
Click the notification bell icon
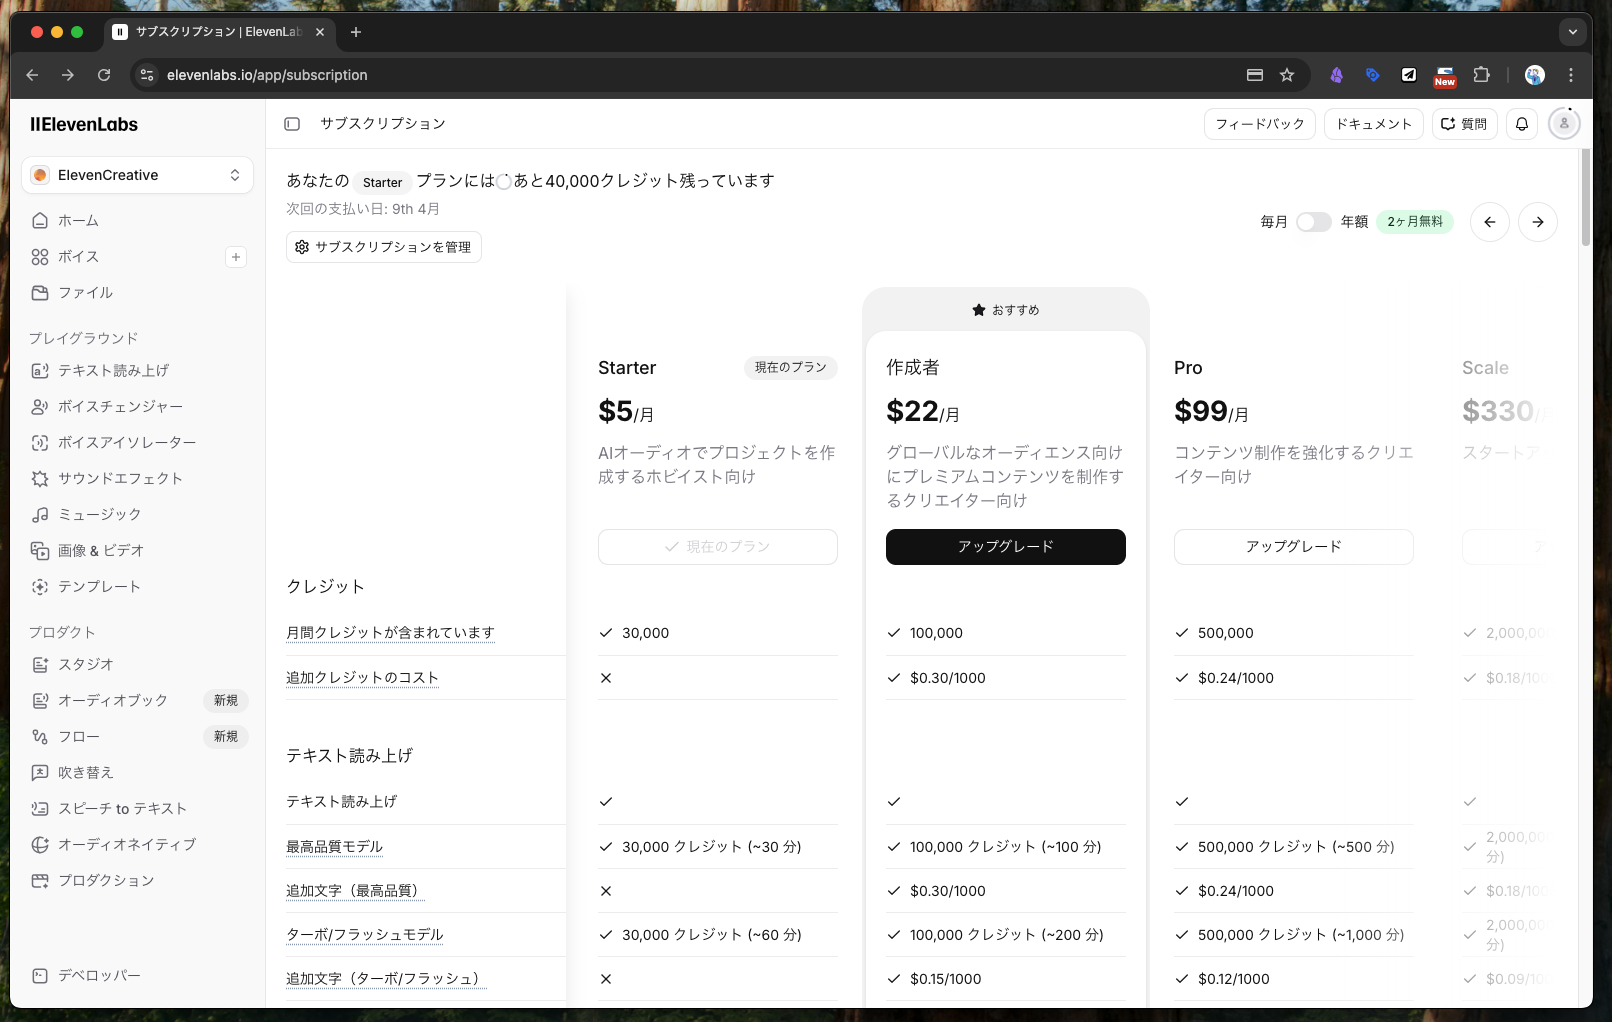point(1522,124)
